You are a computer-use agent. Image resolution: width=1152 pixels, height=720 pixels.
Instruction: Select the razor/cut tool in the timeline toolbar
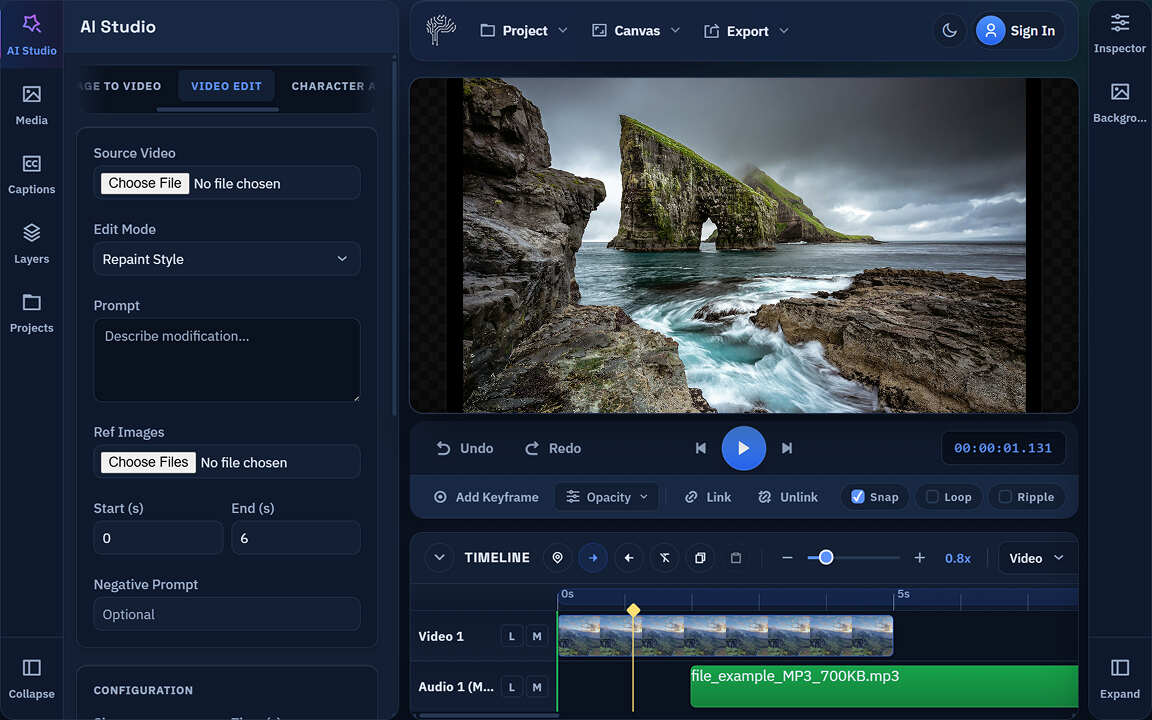pos(664,558)
